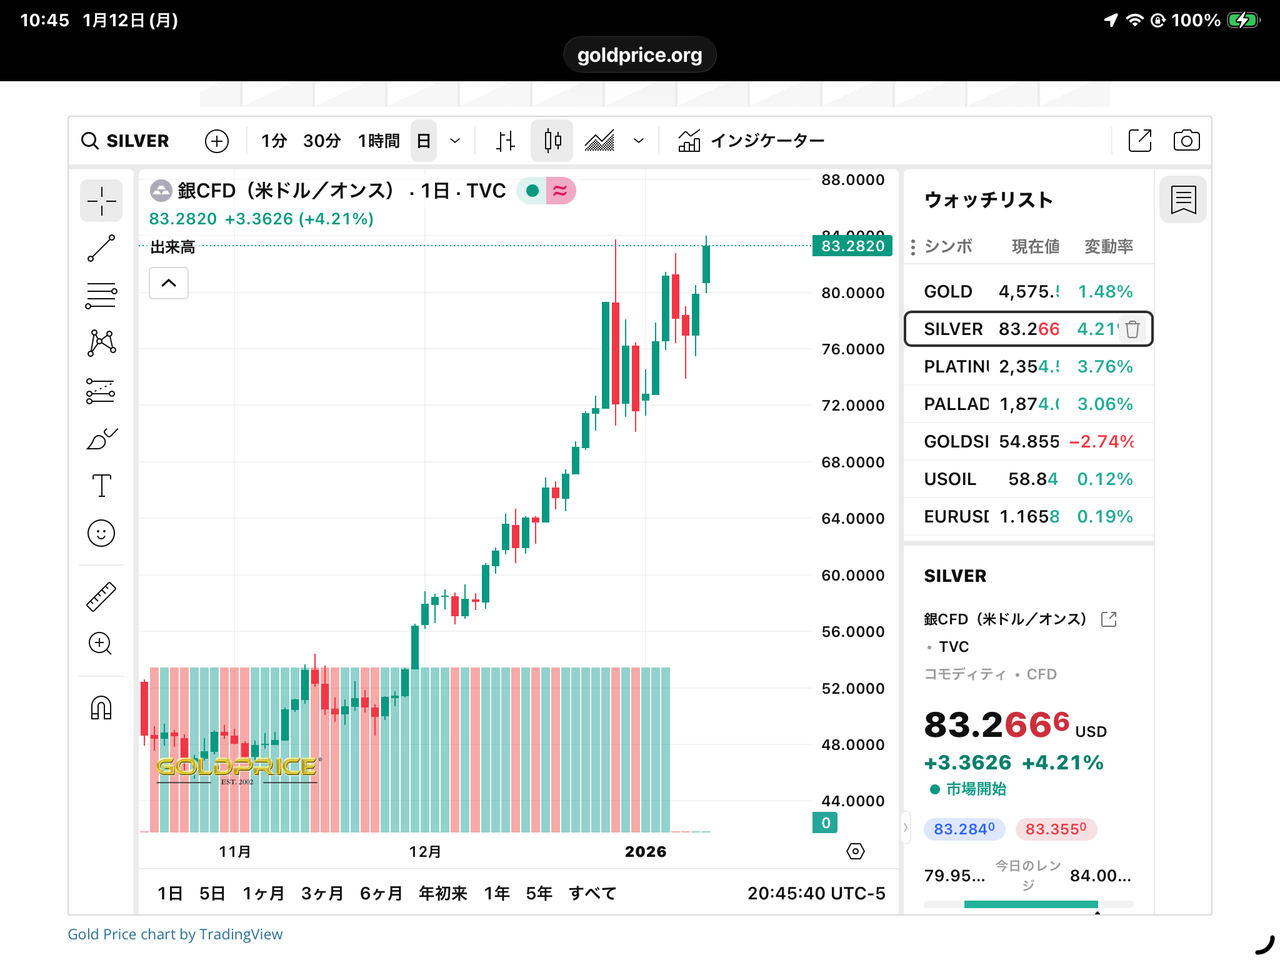Viewport: 1280px width, 960px height.
Task: Select the text annotation tool
Action: point(101,486)
